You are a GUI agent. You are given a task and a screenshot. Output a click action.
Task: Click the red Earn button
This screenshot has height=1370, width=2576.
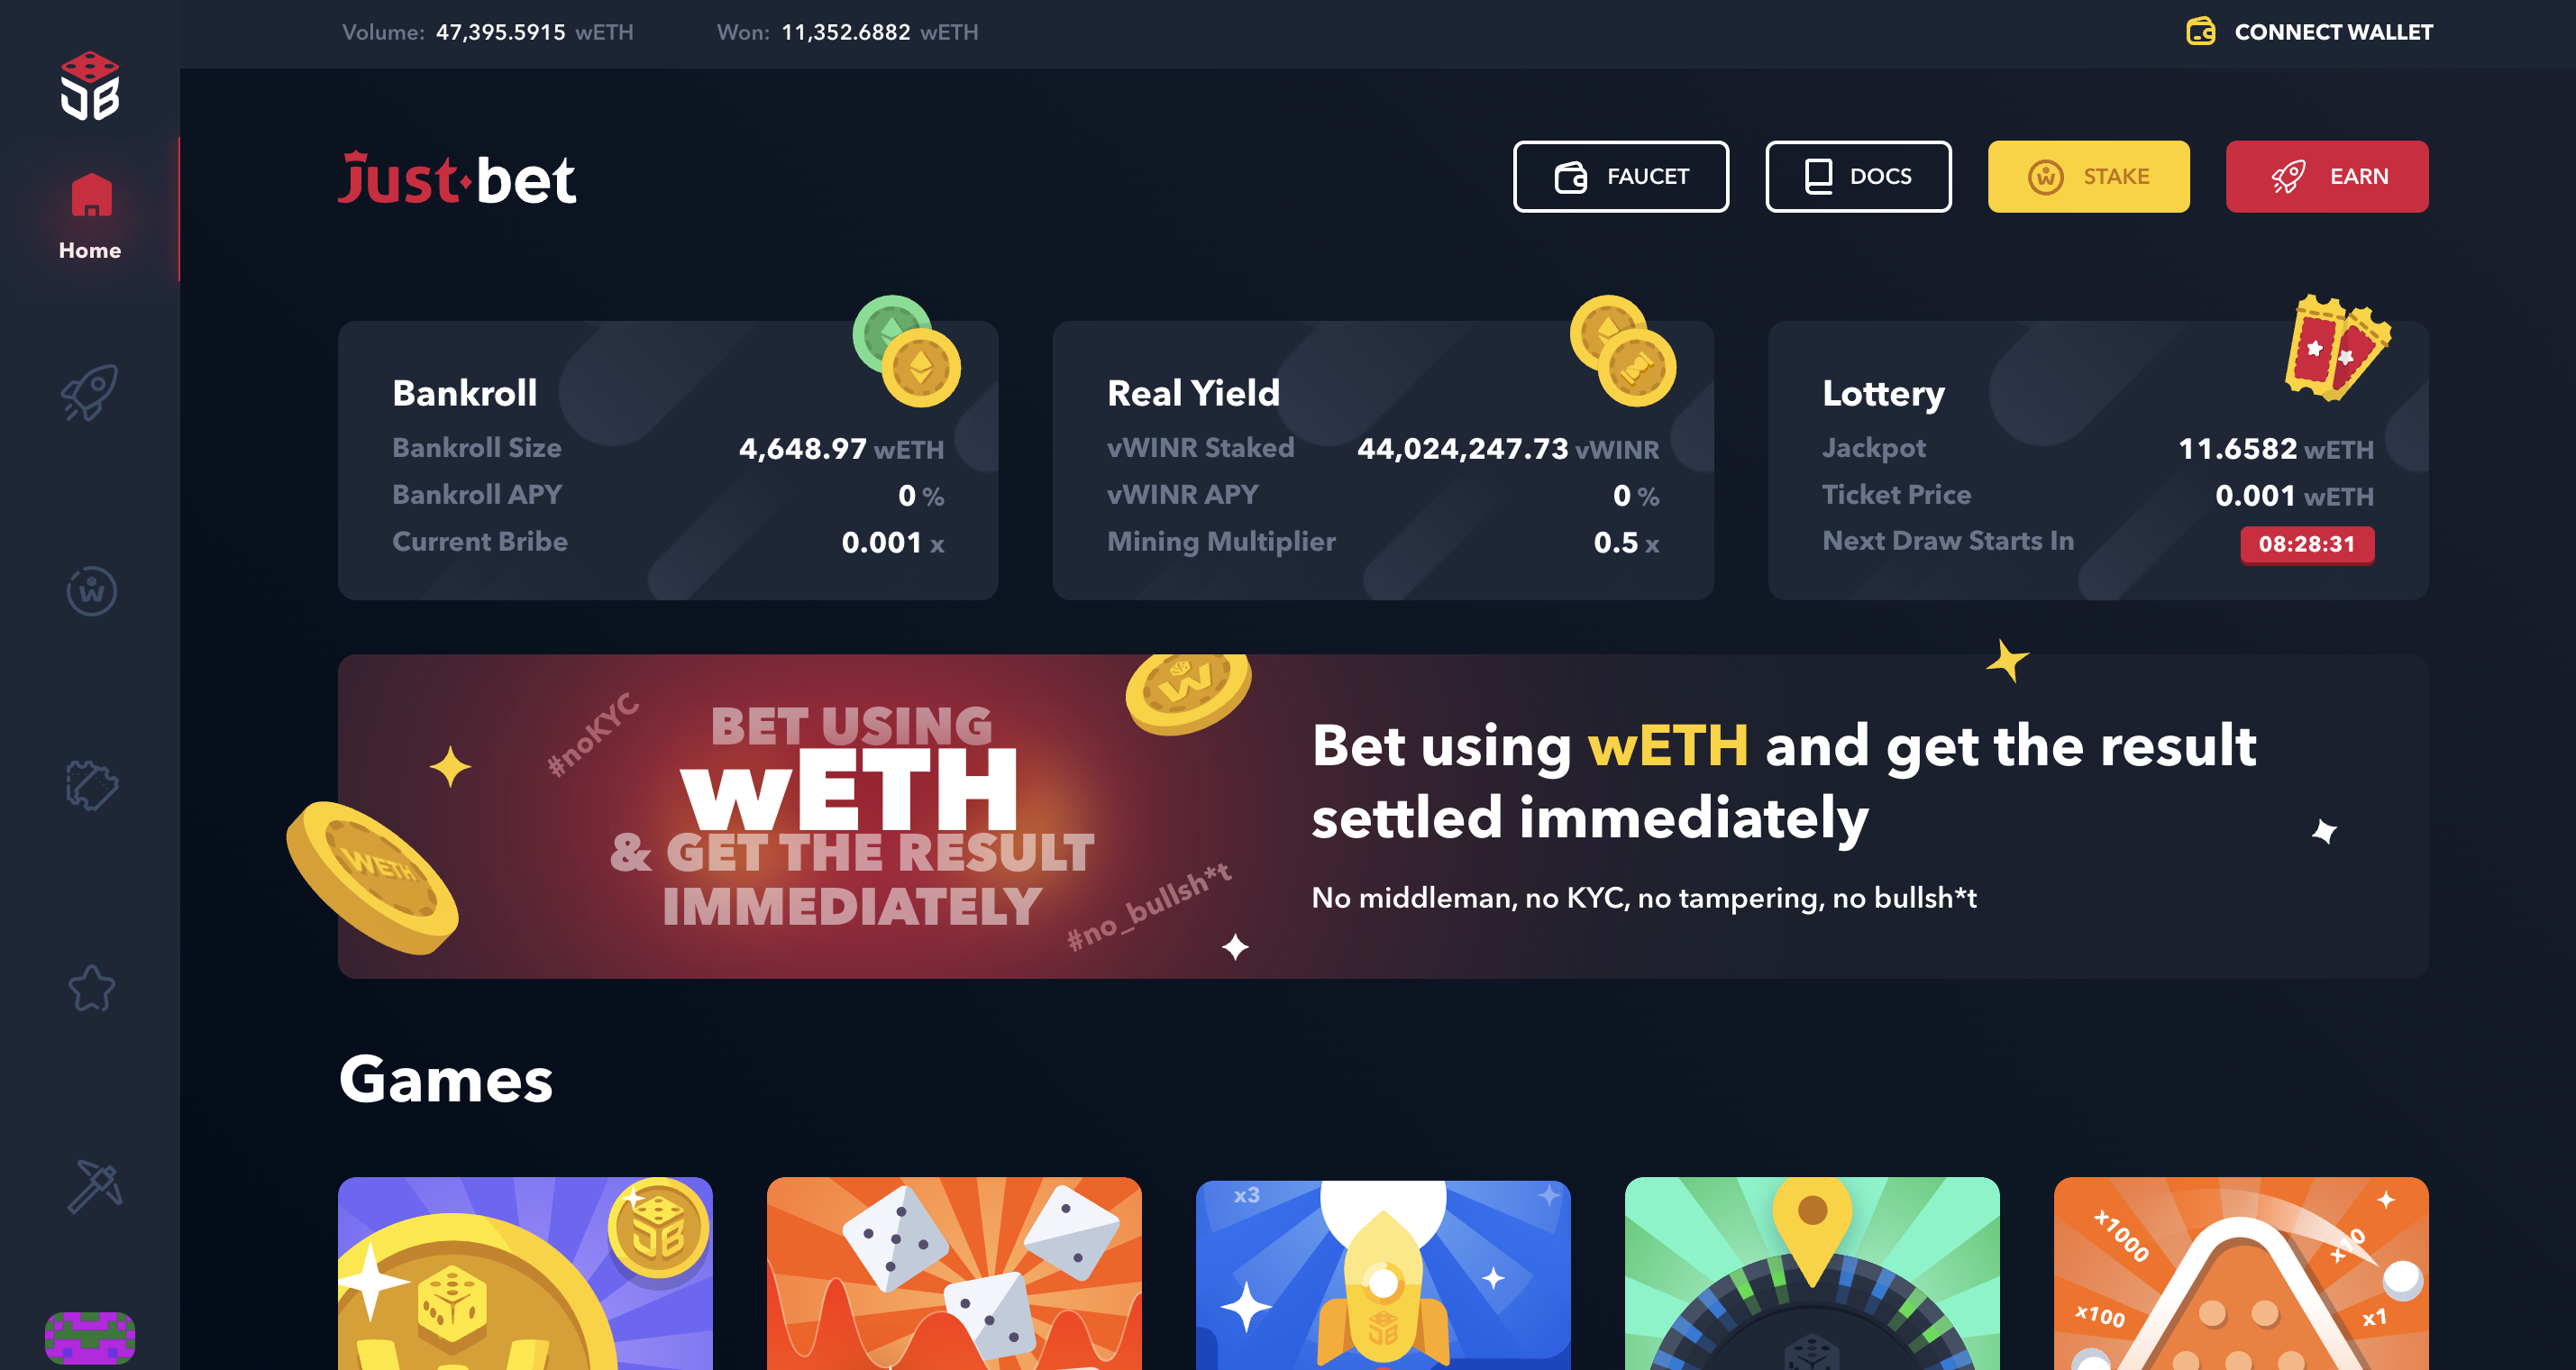tap(2326, 176)
